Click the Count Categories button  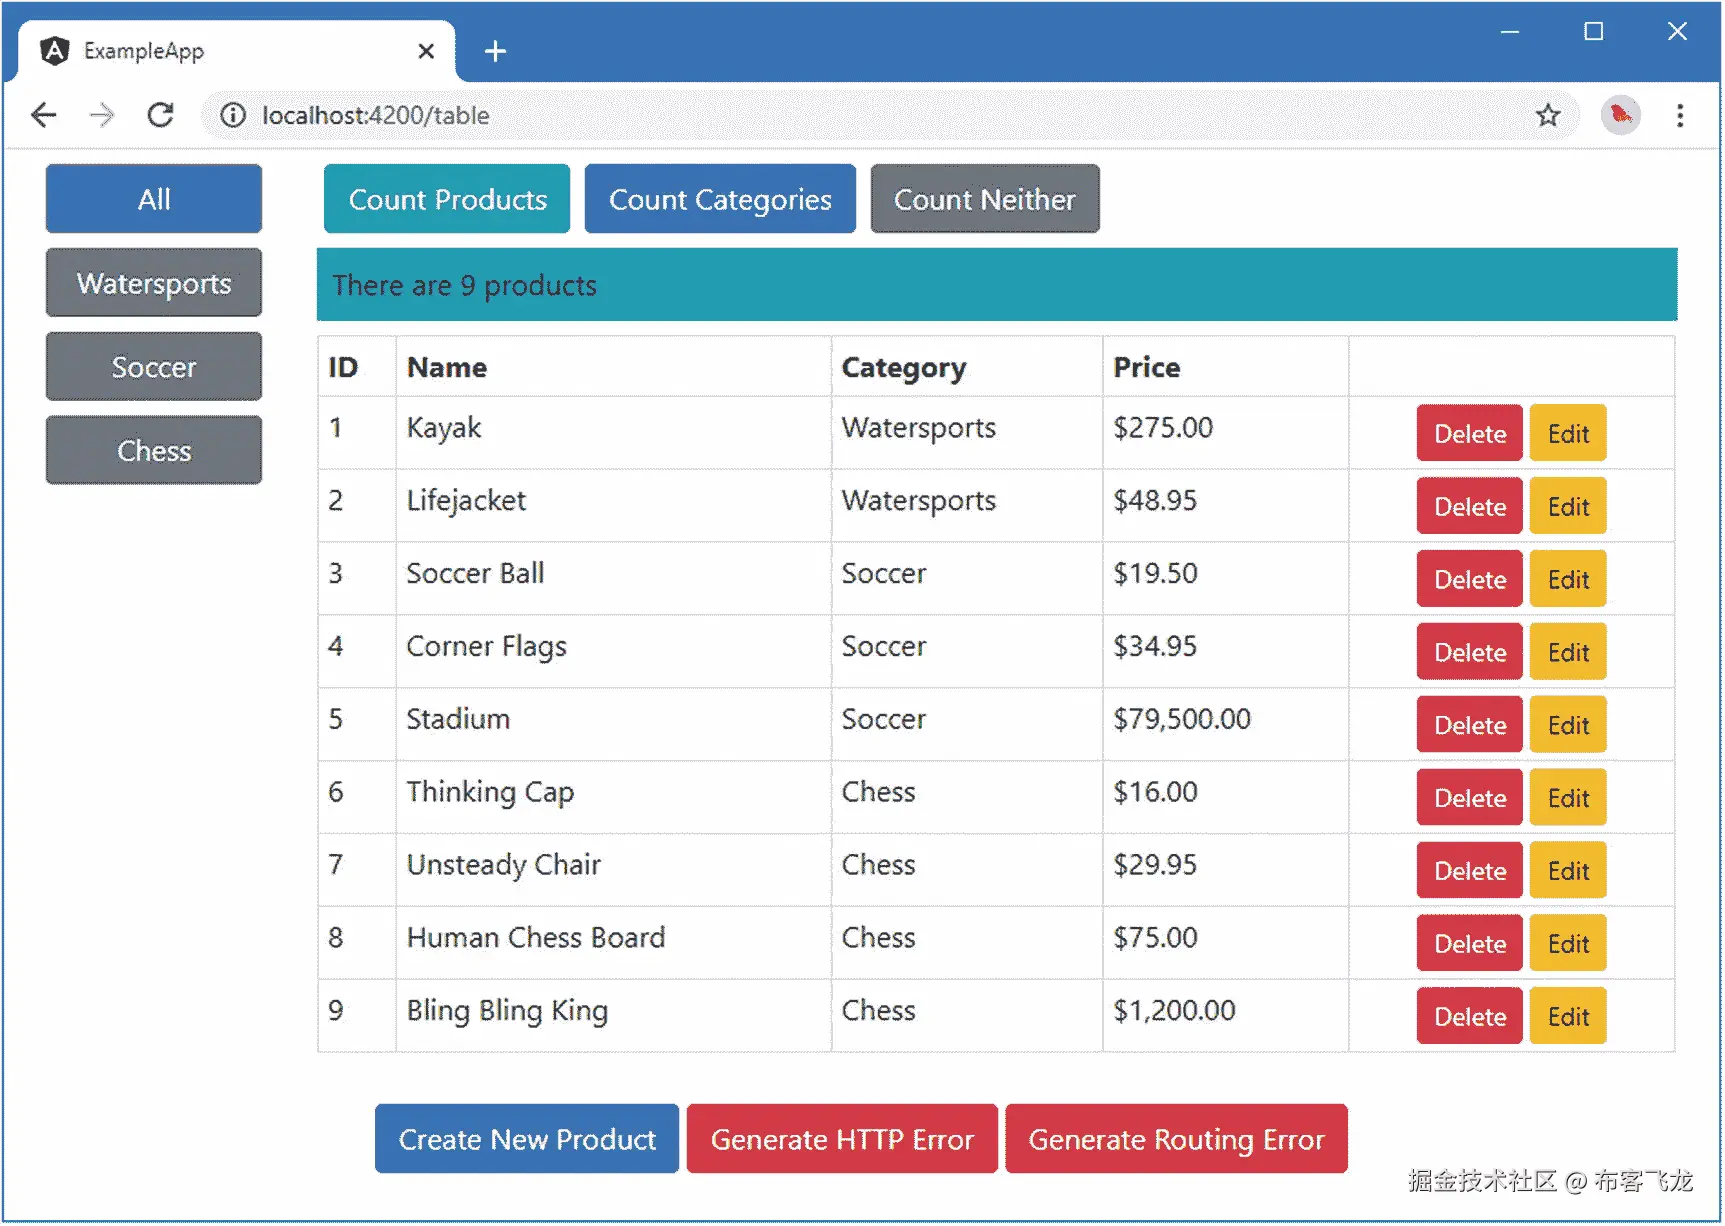pyautogui.click(x=720, y=199)
